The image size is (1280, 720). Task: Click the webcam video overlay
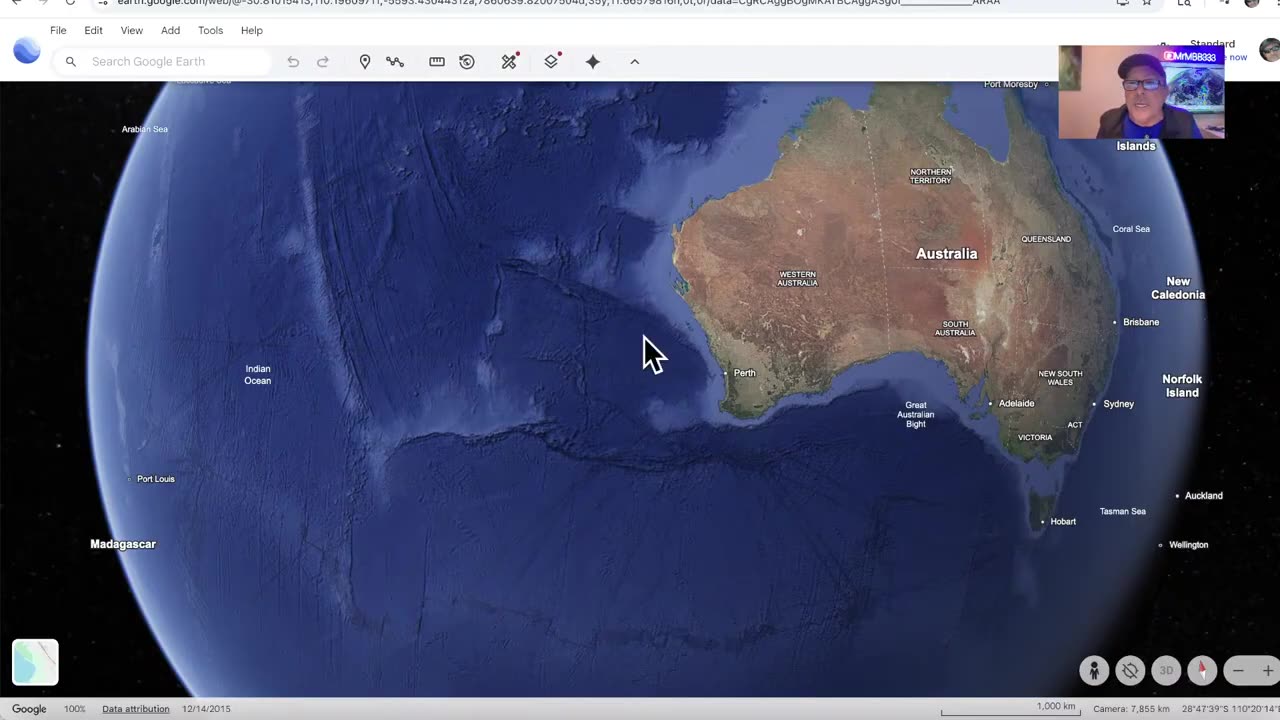coord(1141,92)
